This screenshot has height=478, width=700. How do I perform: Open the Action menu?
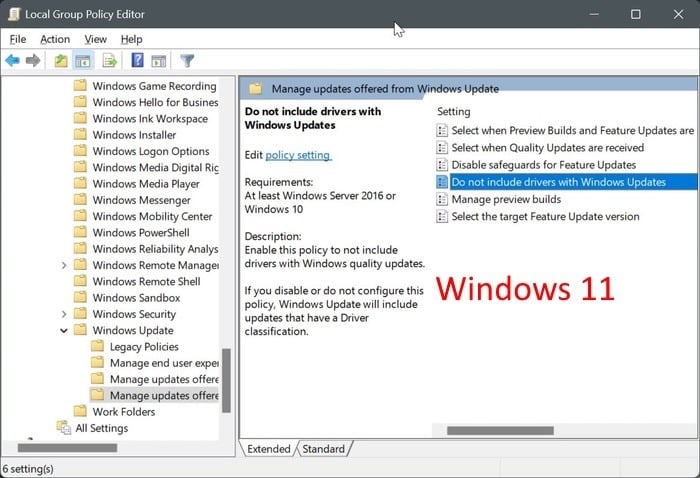(x=55, y=39)
